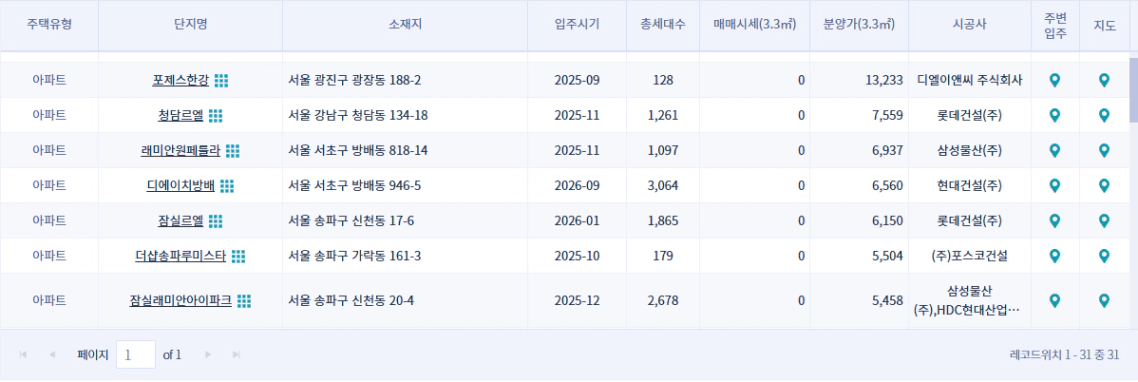This screenshot has height=382, width=1138.
Task: Open grid icon next to 청담르엘
Action: 216,115
